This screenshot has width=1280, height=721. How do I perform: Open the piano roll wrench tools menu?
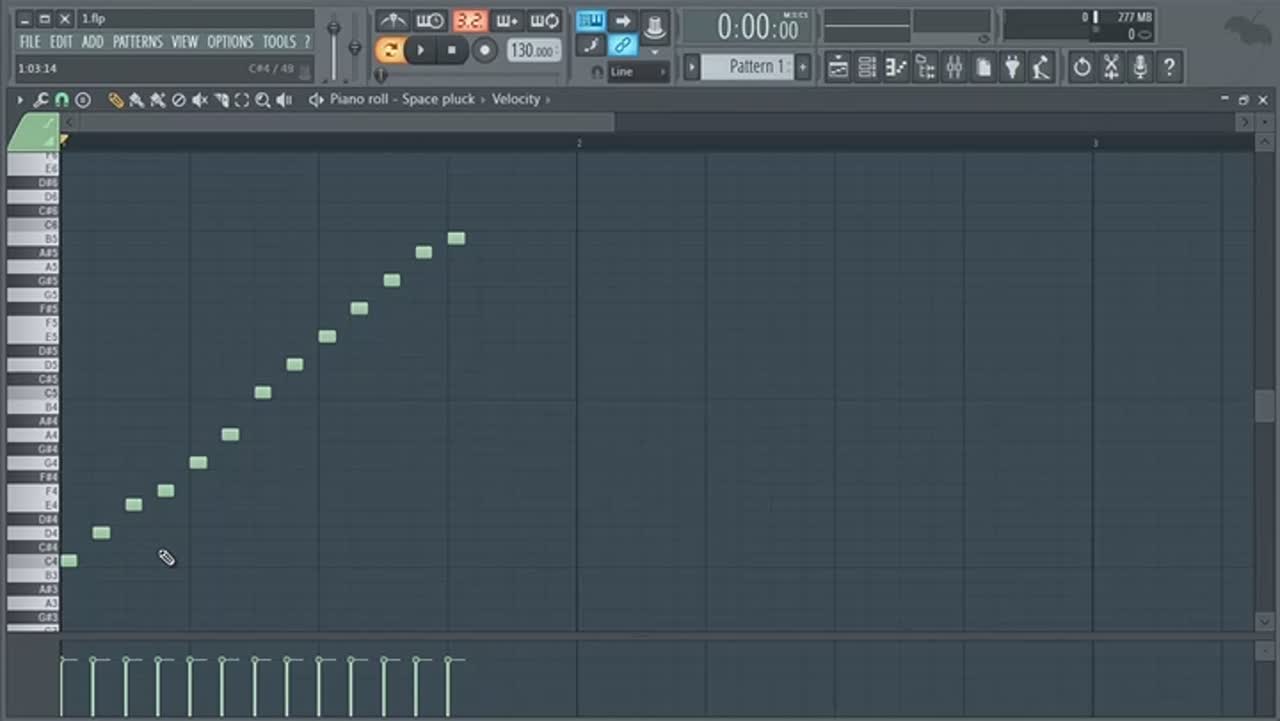tap(41, 100)
